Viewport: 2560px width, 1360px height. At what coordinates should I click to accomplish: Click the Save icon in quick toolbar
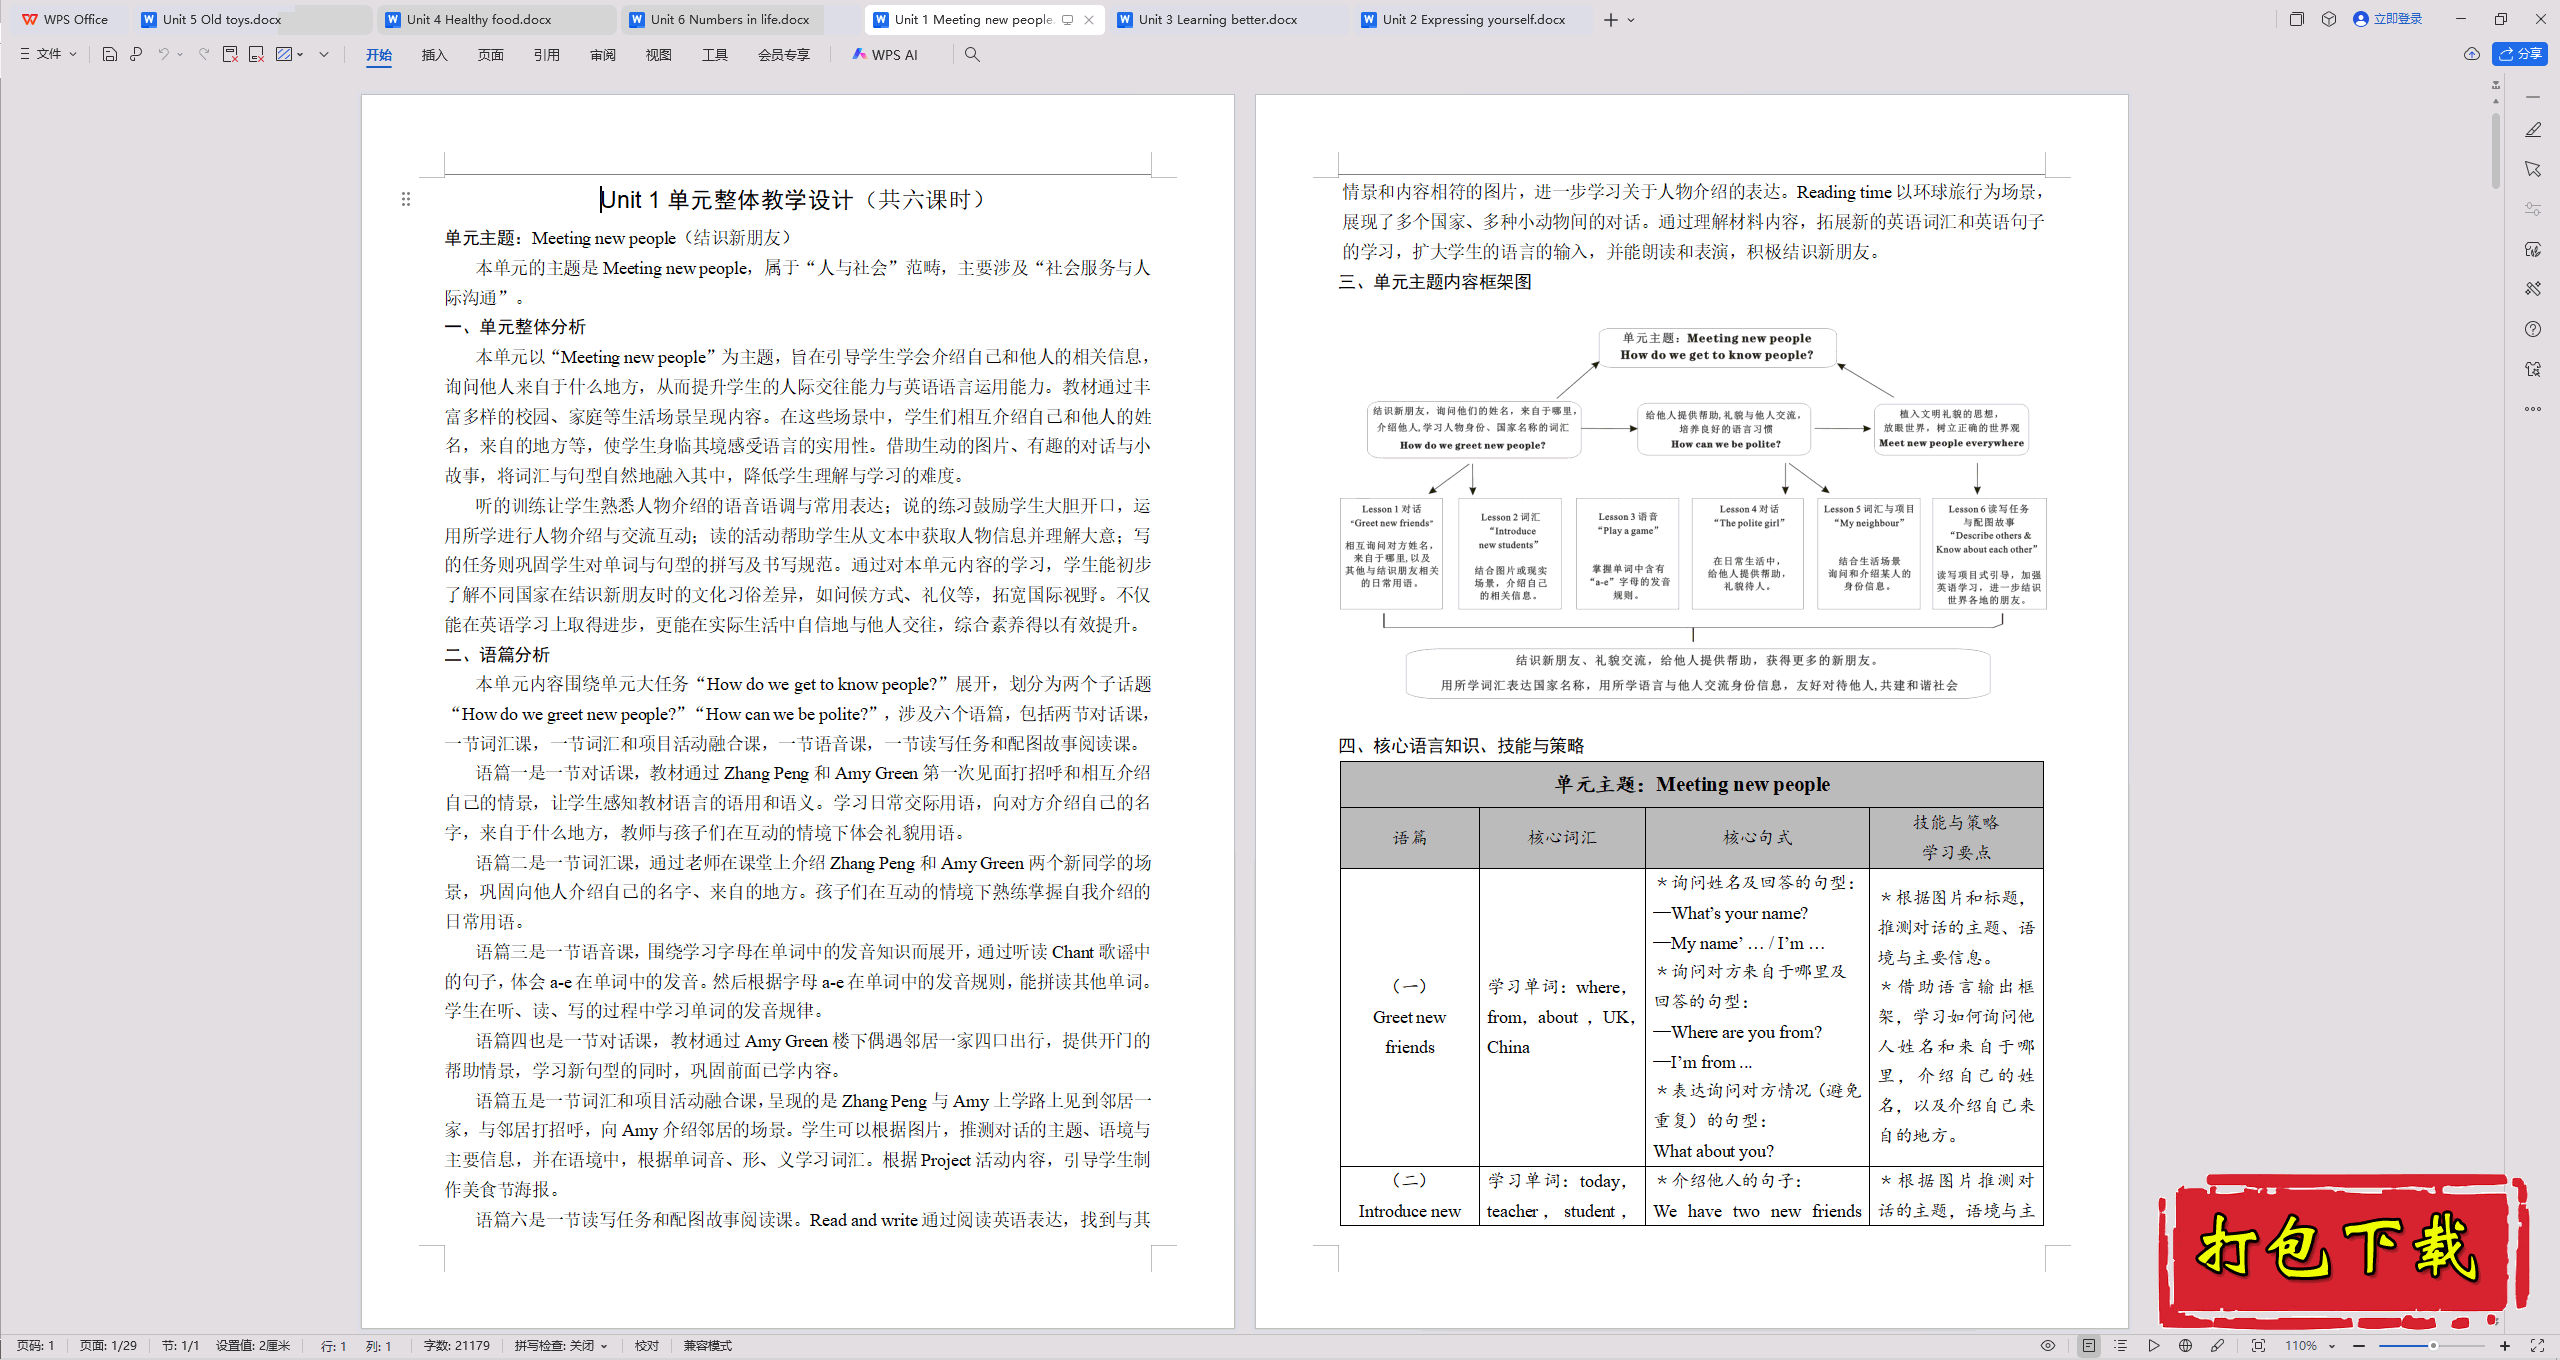click(110, 55)
